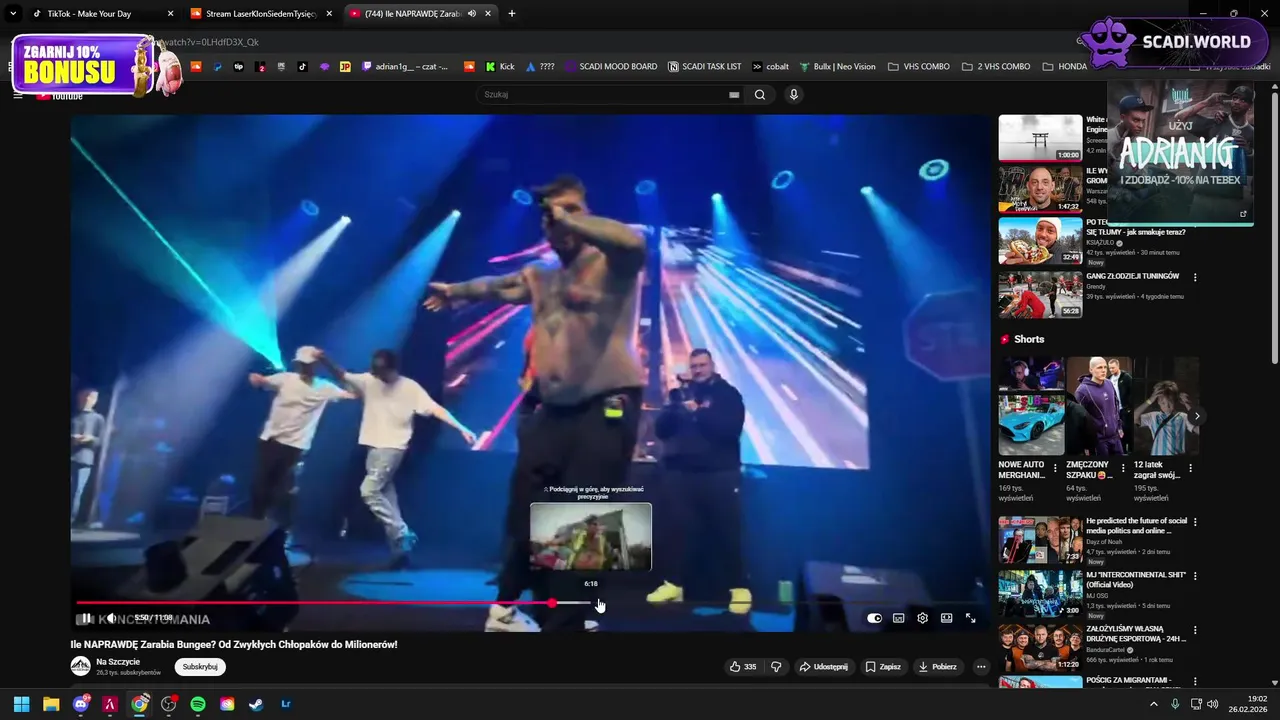Close the Stream LaserKlon browser tab
This screenshot has width=1280, height=720.
pos(329,14)
